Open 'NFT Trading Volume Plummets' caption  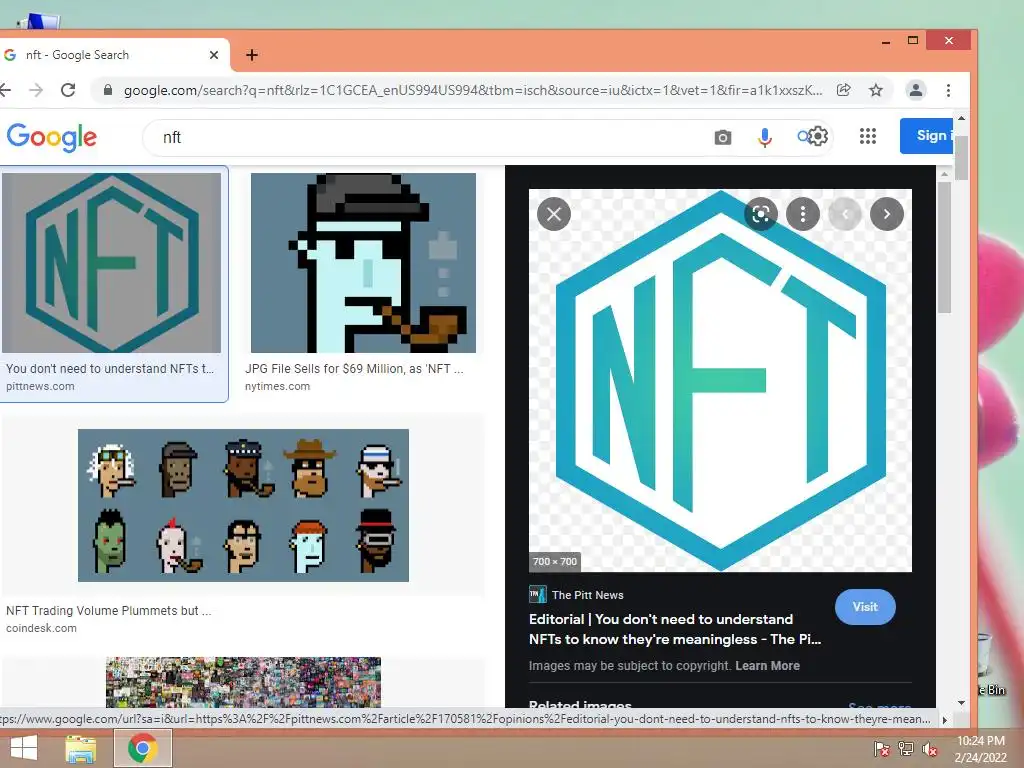pyautogui.click(x=108, y=611)
